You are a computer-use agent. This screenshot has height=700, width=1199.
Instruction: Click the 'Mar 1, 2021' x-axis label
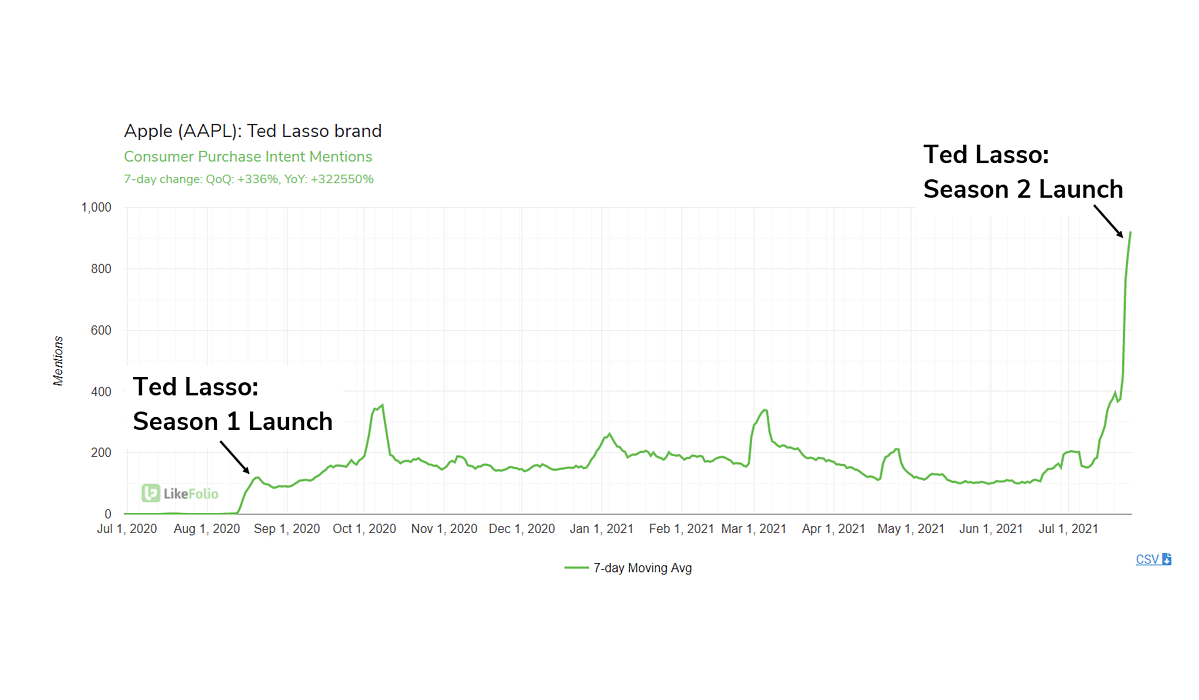754,529
